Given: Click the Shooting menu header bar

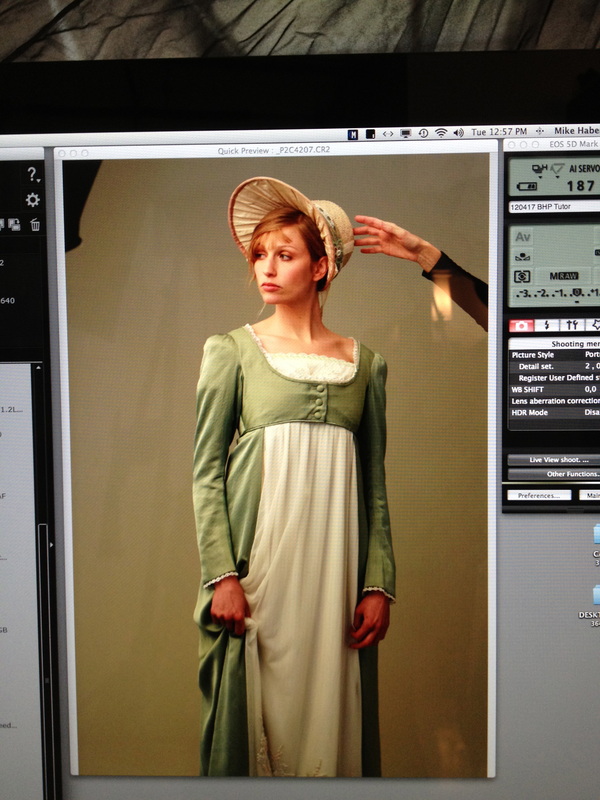Looking at the screenshot, I should [x=555, y=343].
